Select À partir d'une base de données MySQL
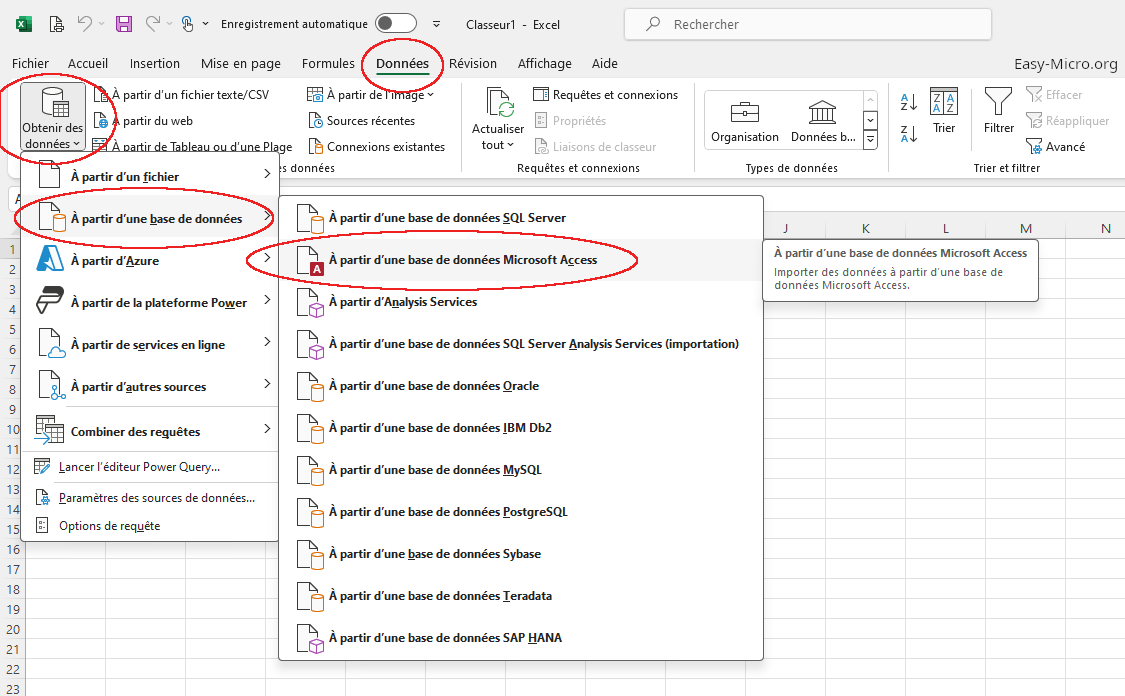 pyautogui.click(x=520, y=470)
